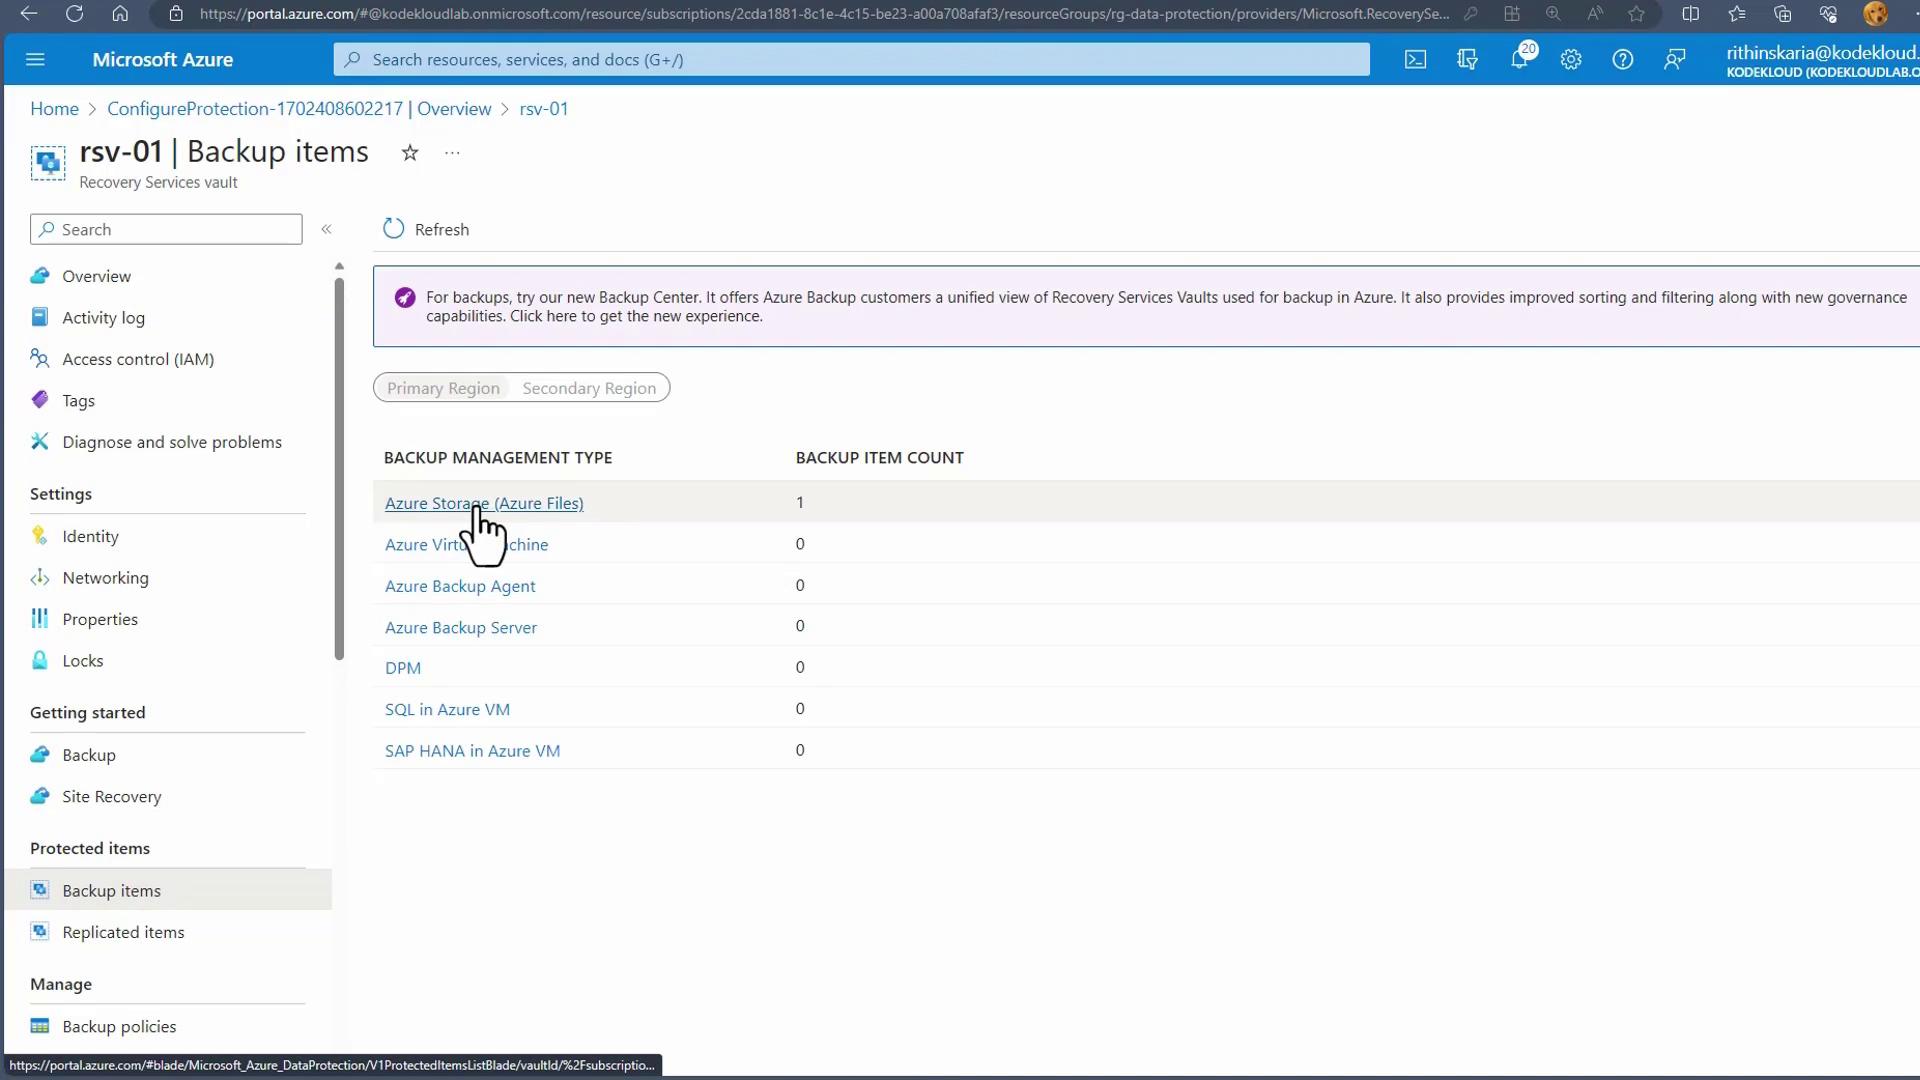Select Replicated items in sidebar
1920x1080 pixels.
[123, 932]
